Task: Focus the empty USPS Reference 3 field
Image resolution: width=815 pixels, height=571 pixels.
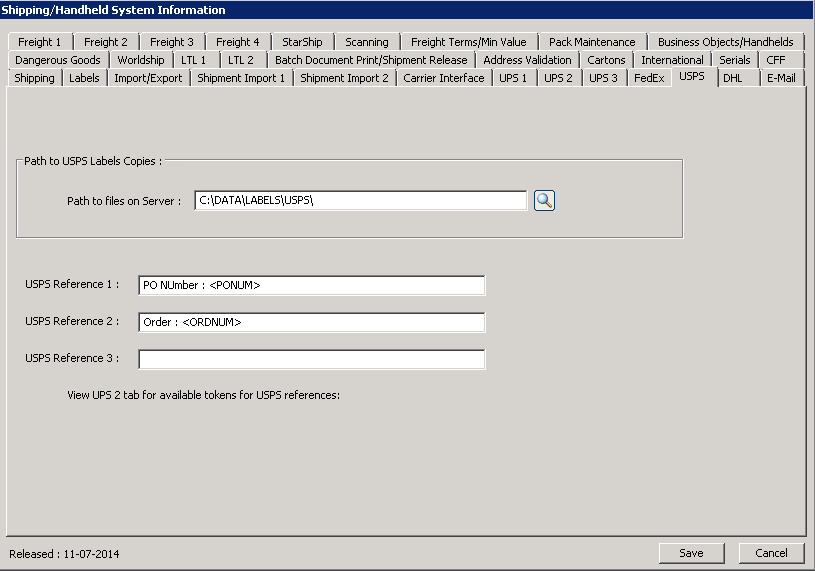Action: coord(312,359)
